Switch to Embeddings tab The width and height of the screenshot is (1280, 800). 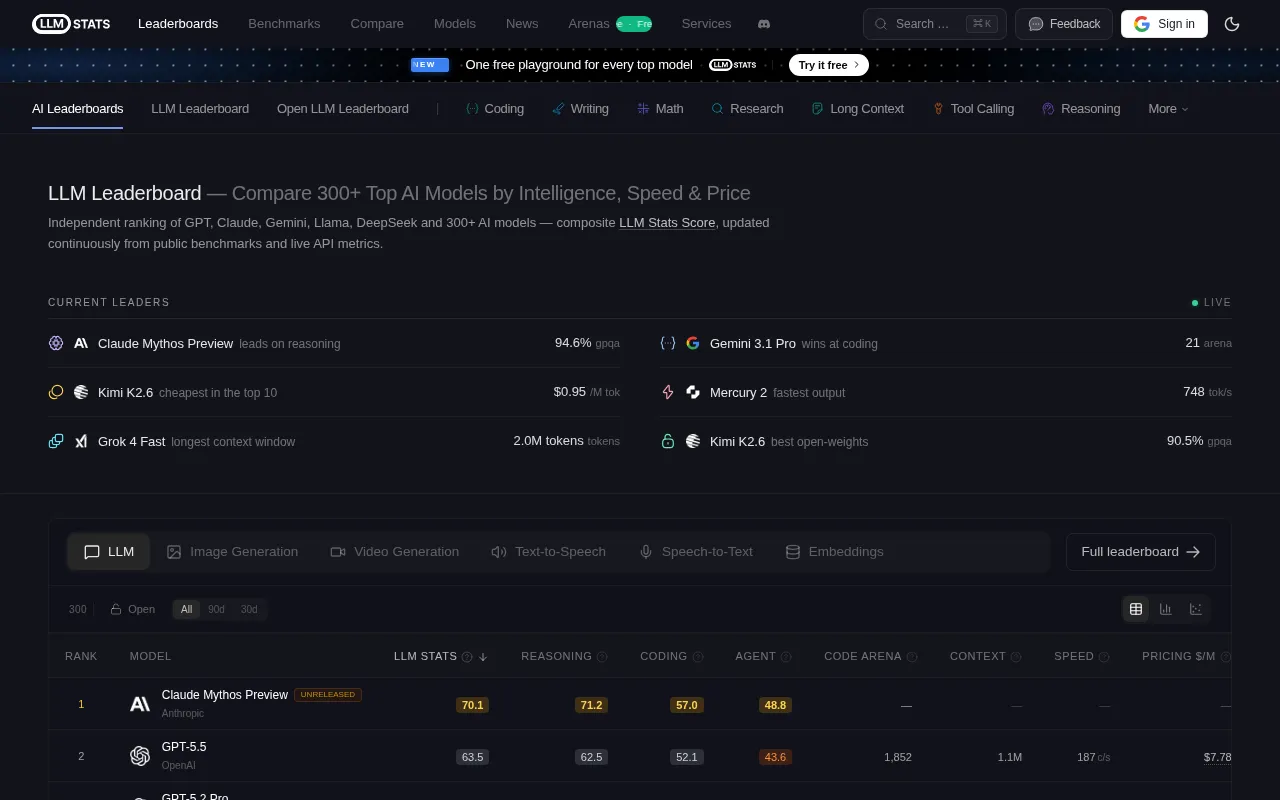tap(835, 552)
